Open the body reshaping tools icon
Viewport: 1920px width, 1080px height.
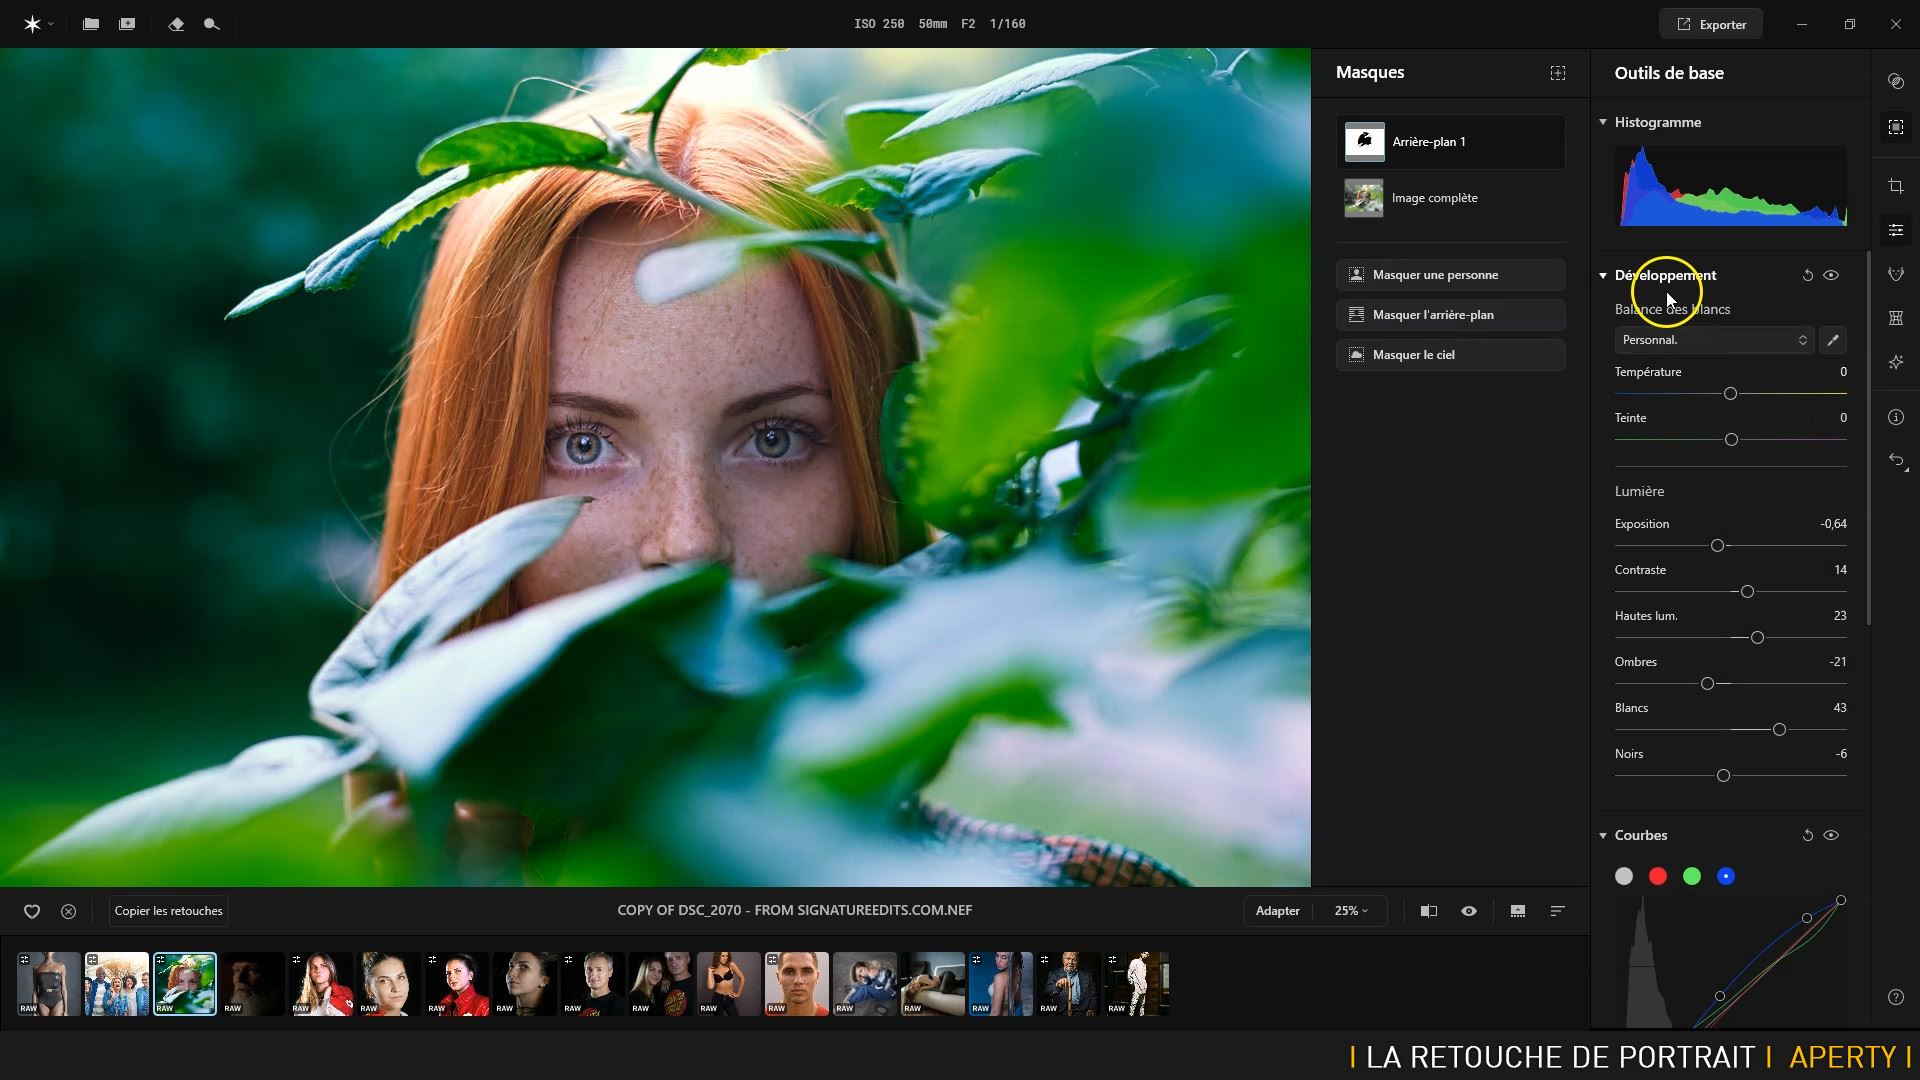pyautogui.click(x=1896, y=318)
